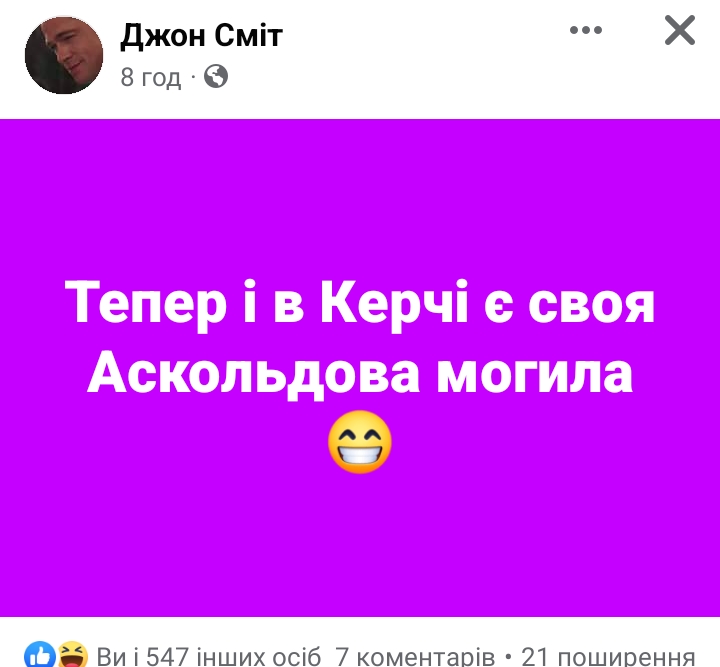Open the three-dot post options menu

coord(585,30)
